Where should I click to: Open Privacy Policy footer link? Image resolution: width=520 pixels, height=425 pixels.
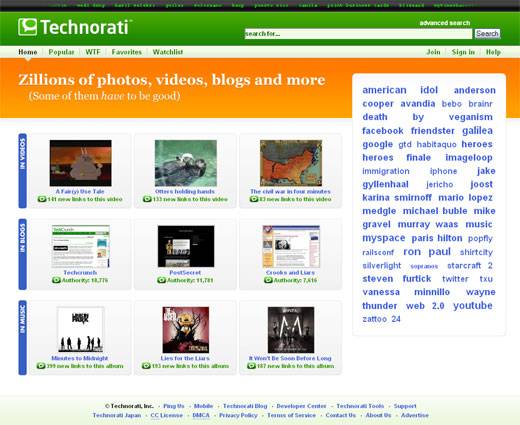[238, 415]
